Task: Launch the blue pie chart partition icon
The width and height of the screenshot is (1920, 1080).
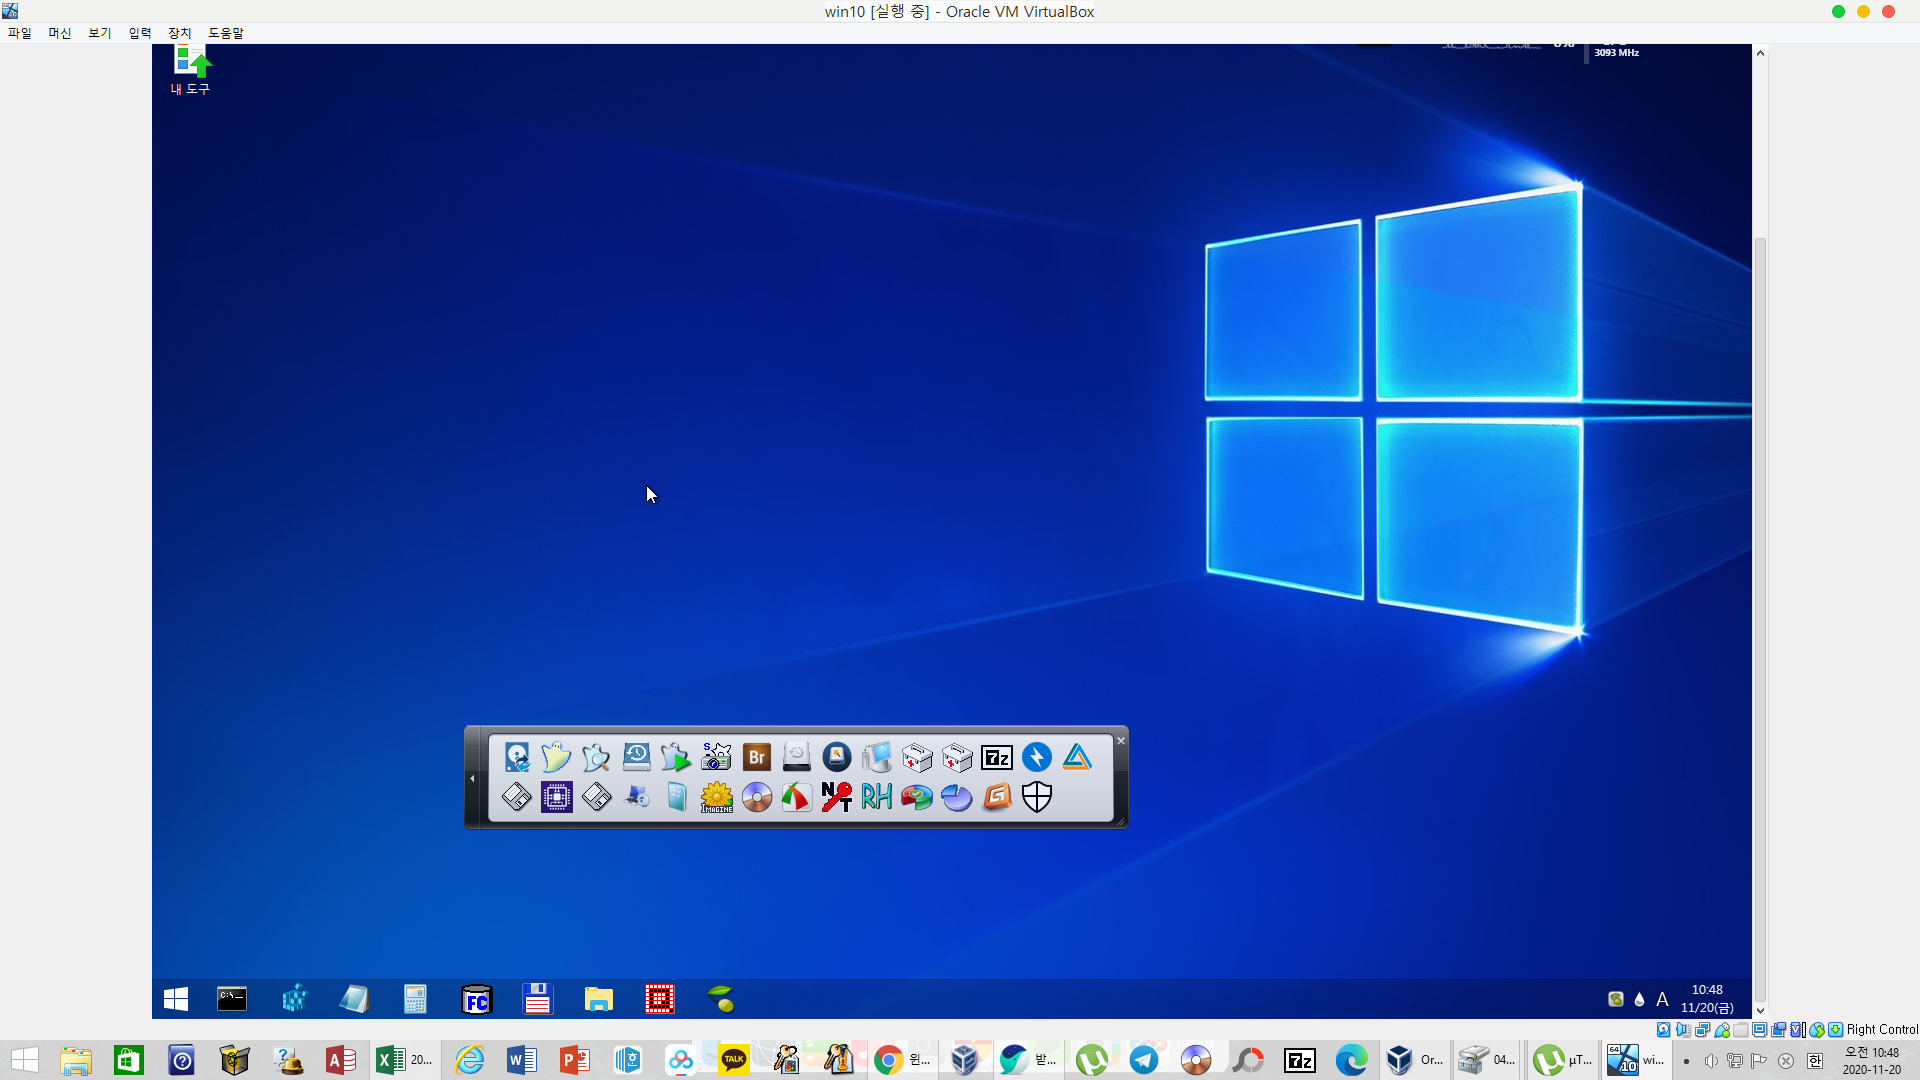Action: (x=957, y=797)
